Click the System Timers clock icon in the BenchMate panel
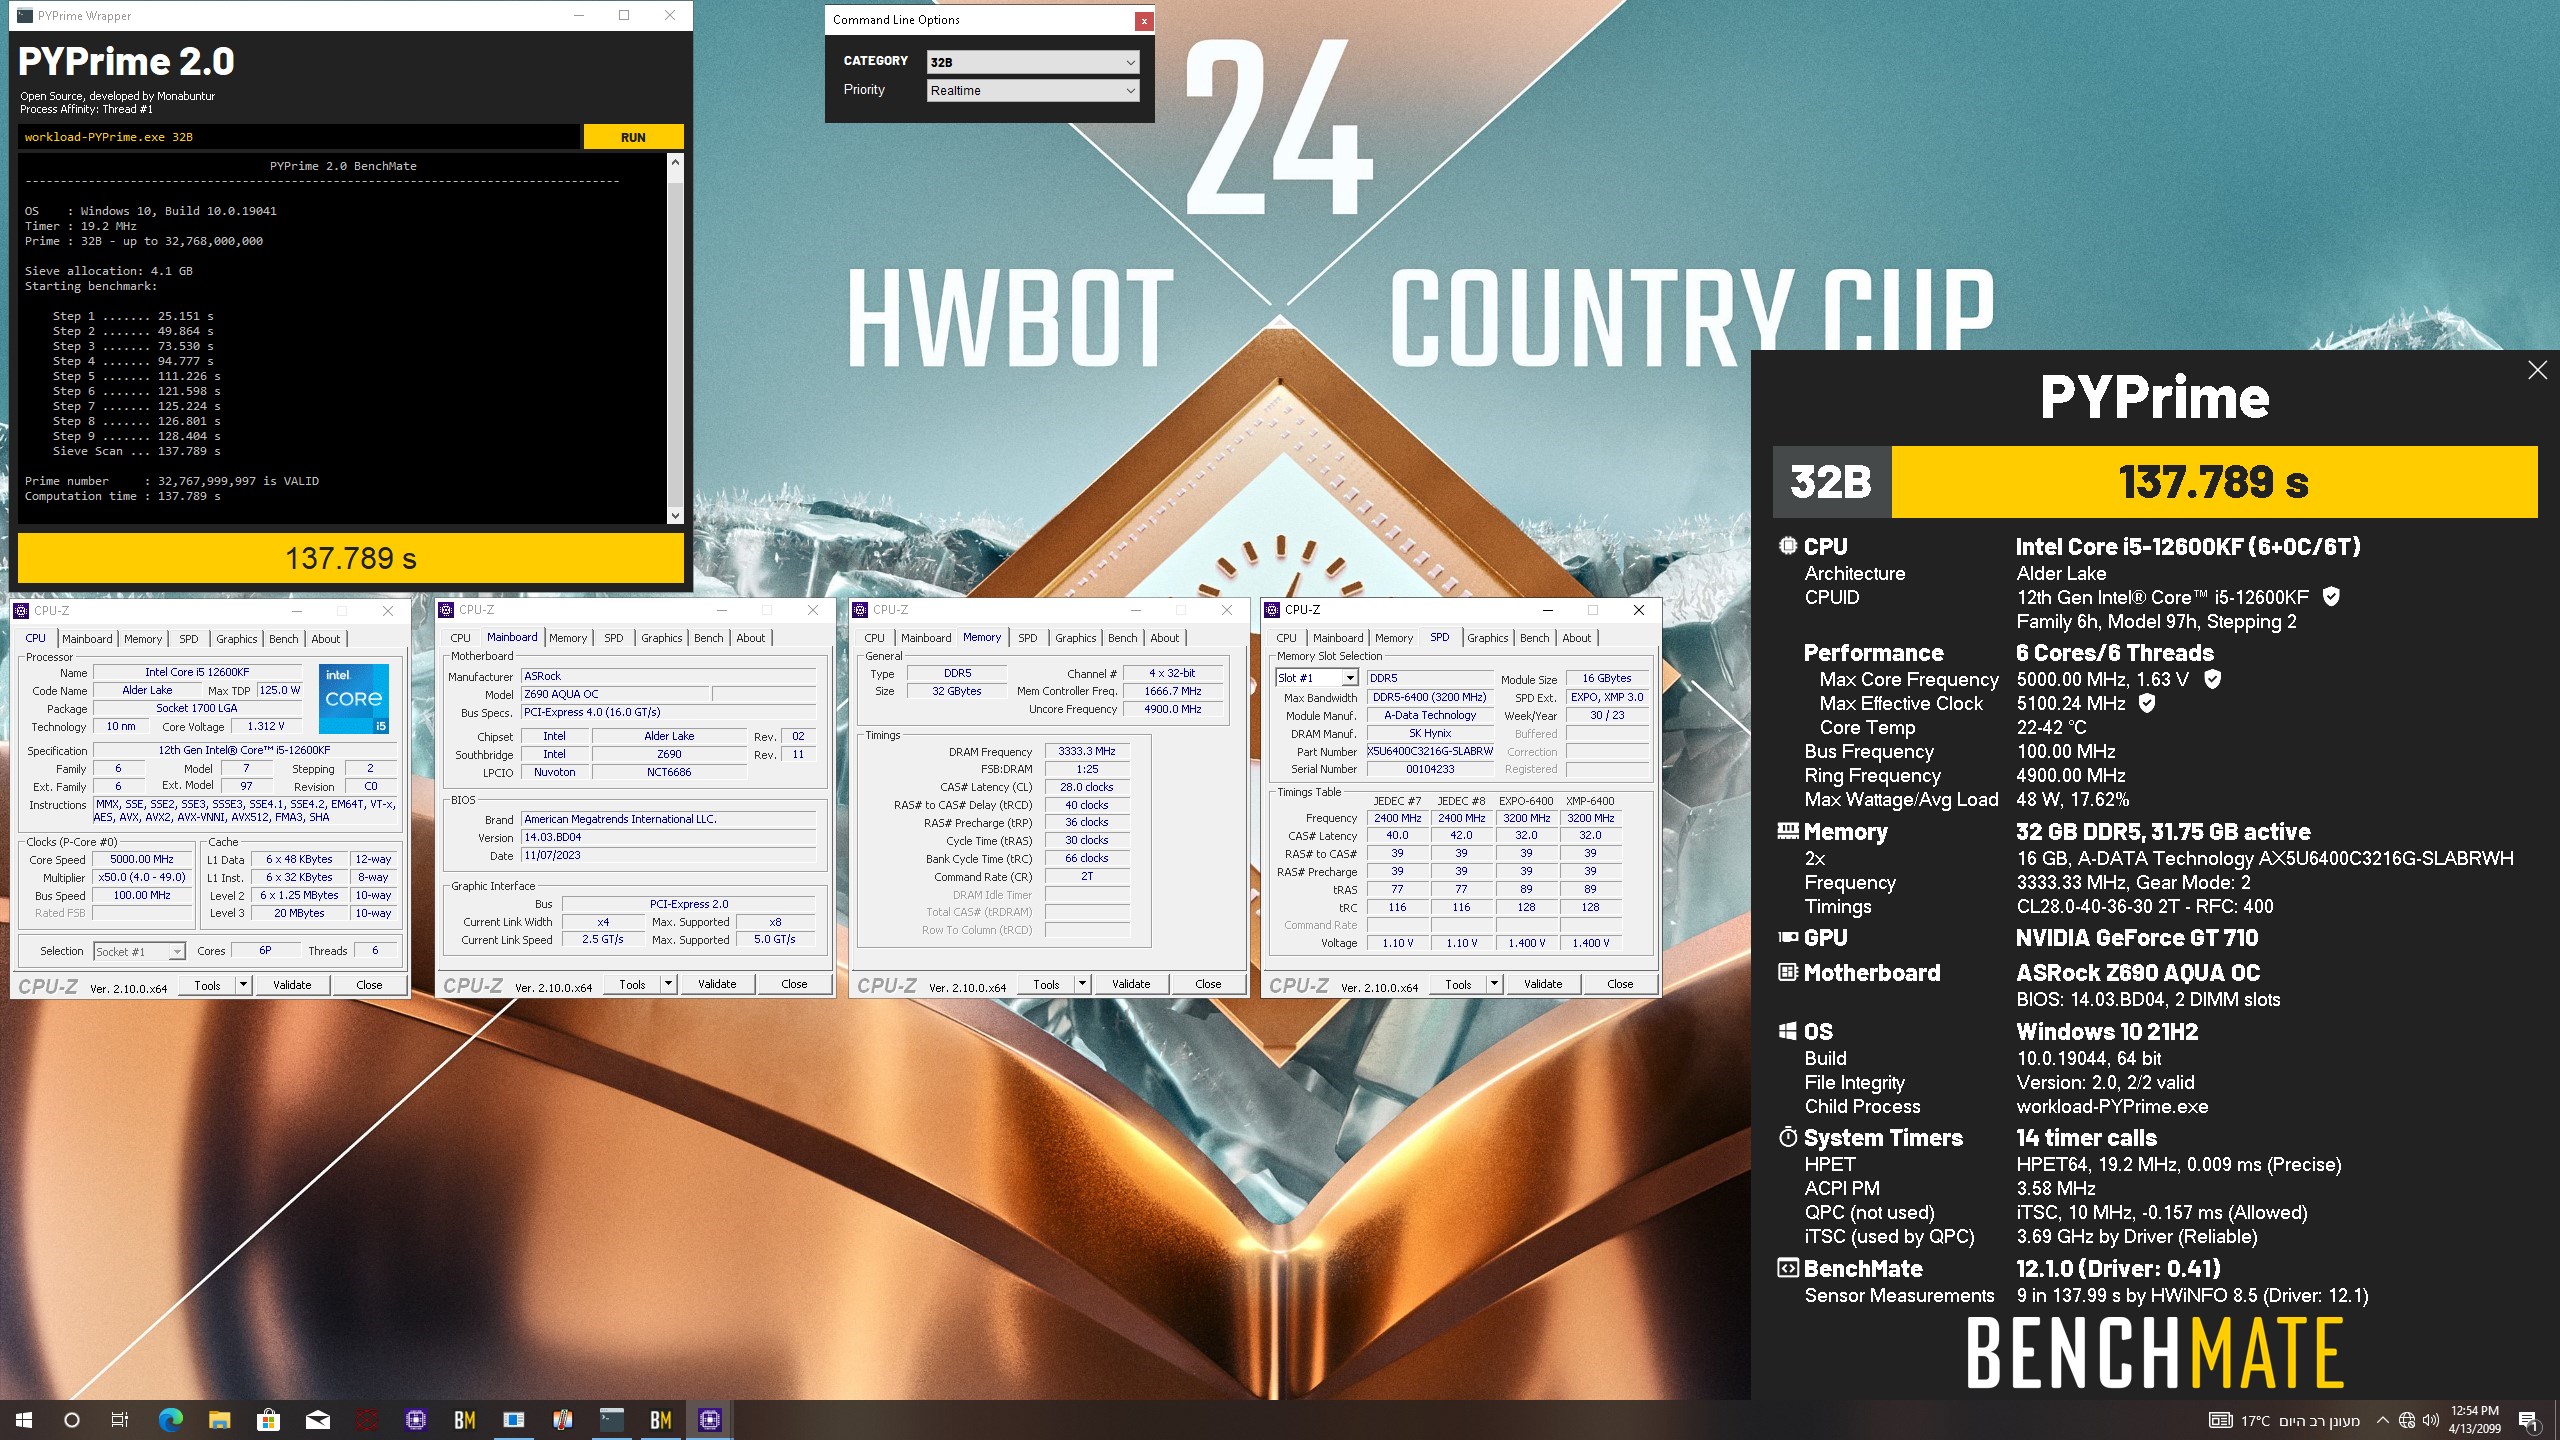This screenshot has height=1440, width=2560. [1788, 1137]
